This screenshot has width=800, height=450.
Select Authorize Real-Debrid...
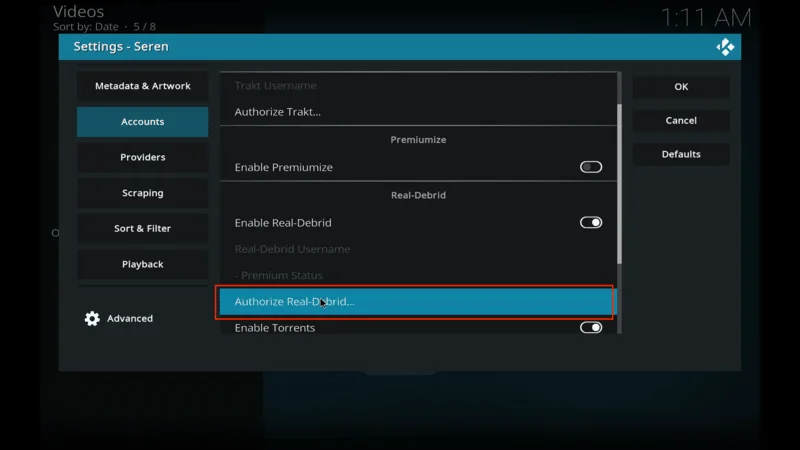[x=418, y=302]
